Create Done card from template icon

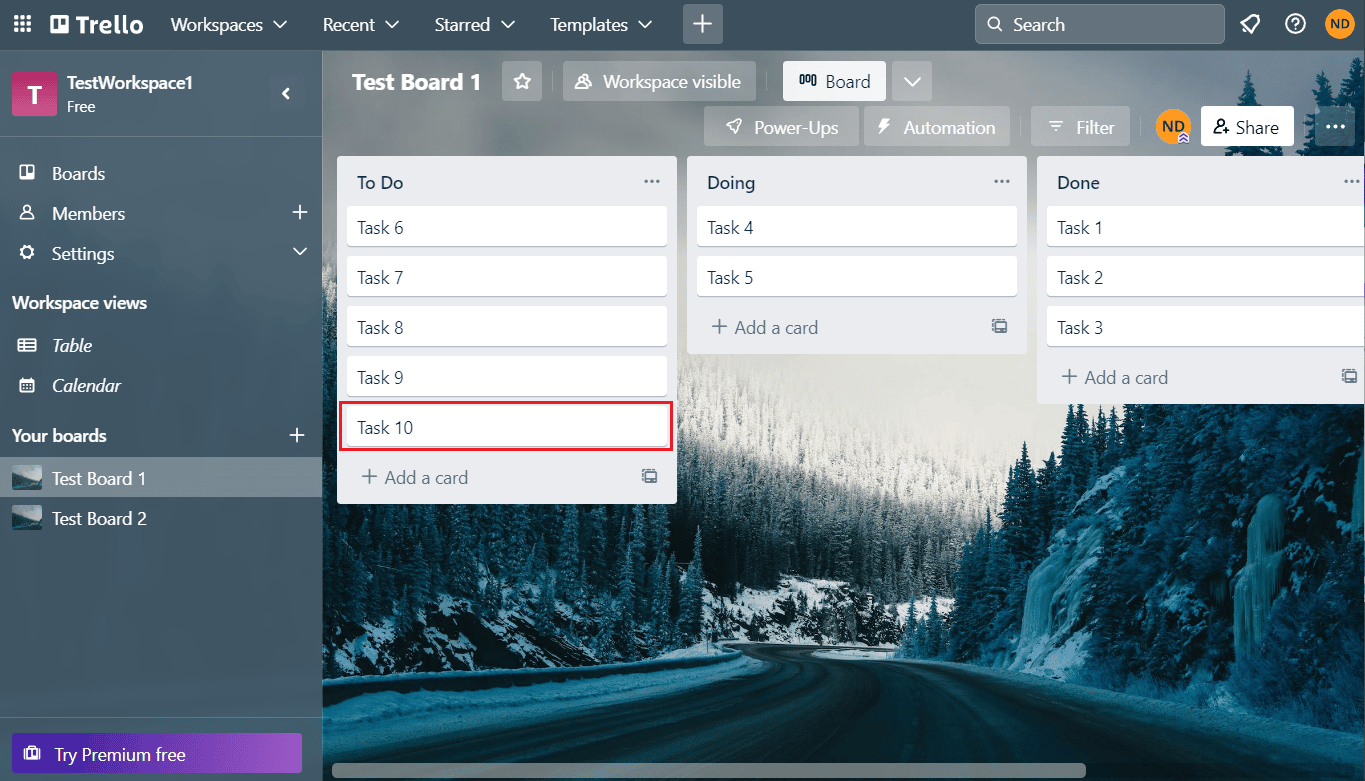(1350, 377)
